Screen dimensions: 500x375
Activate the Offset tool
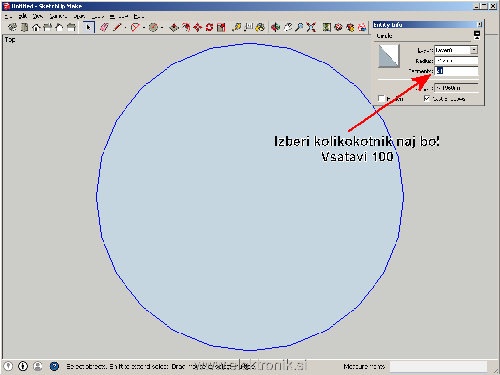click(186, 27)
